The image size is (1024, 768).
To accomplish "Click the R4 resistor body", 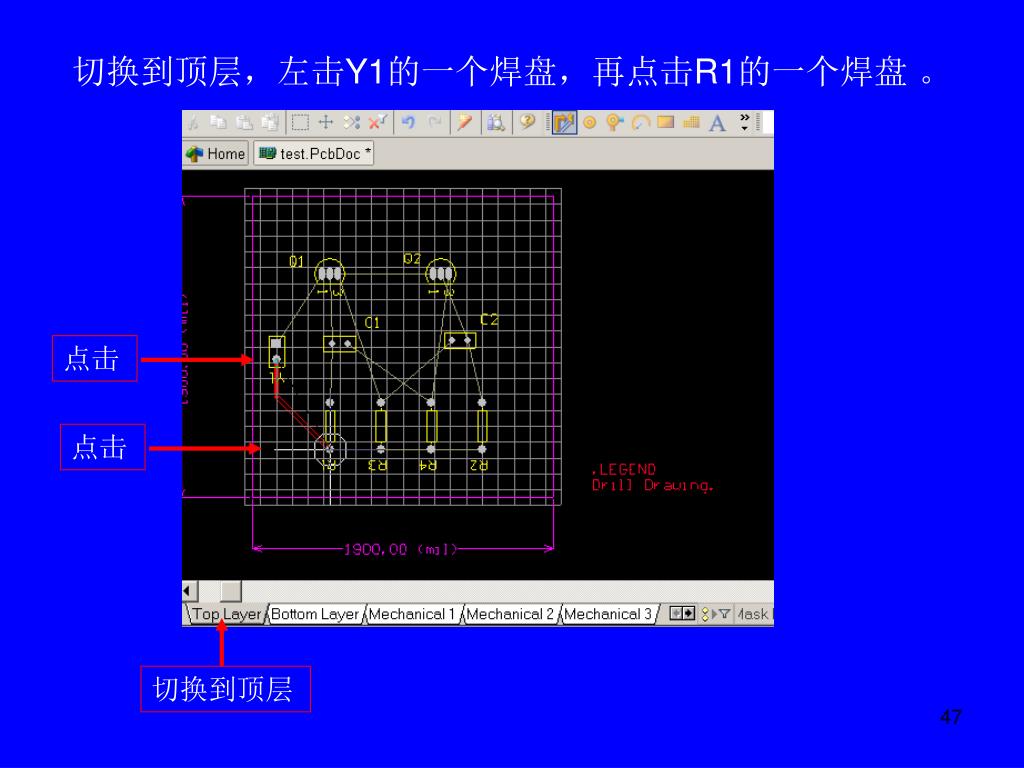I will (431, 426).
